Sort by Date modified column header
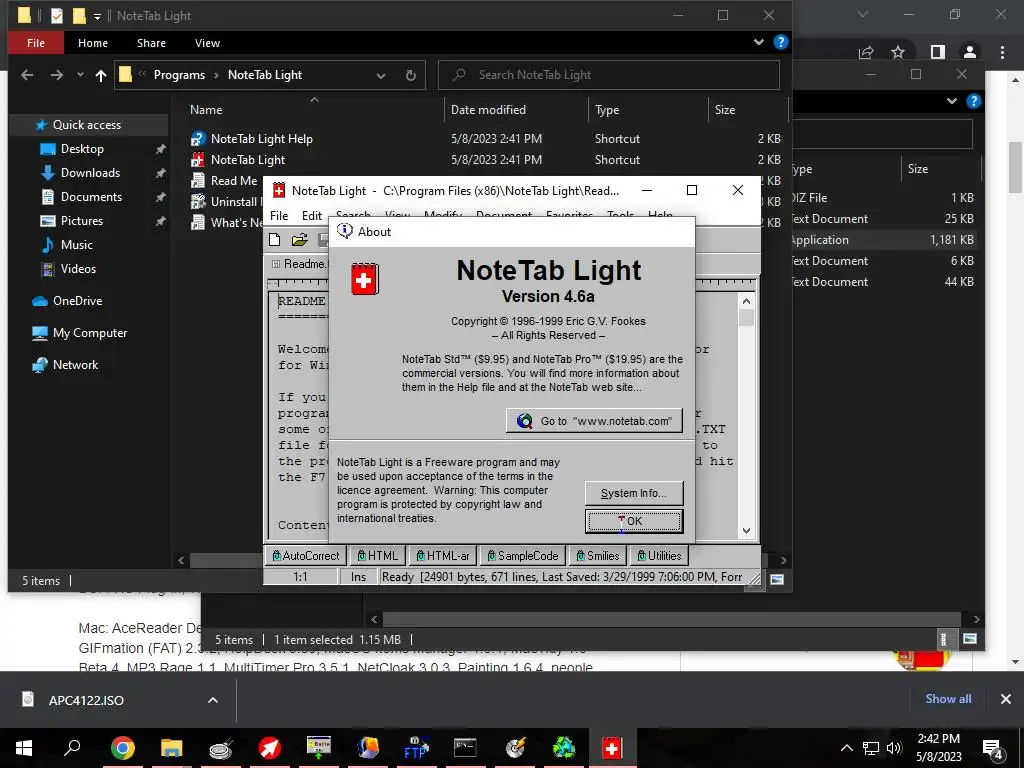This screenshot has width=1024, height=768. 488,110
